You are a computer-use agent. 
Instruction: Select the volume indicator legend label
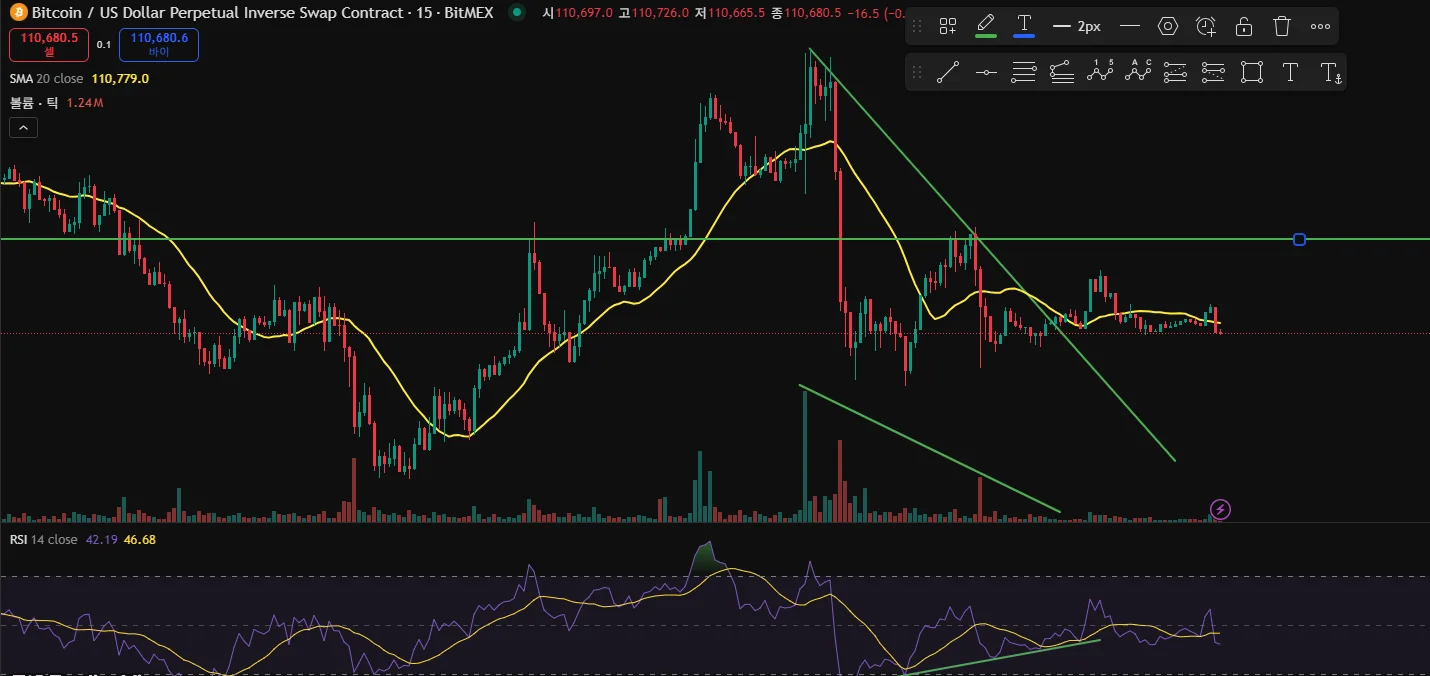(x=34, y=103)
